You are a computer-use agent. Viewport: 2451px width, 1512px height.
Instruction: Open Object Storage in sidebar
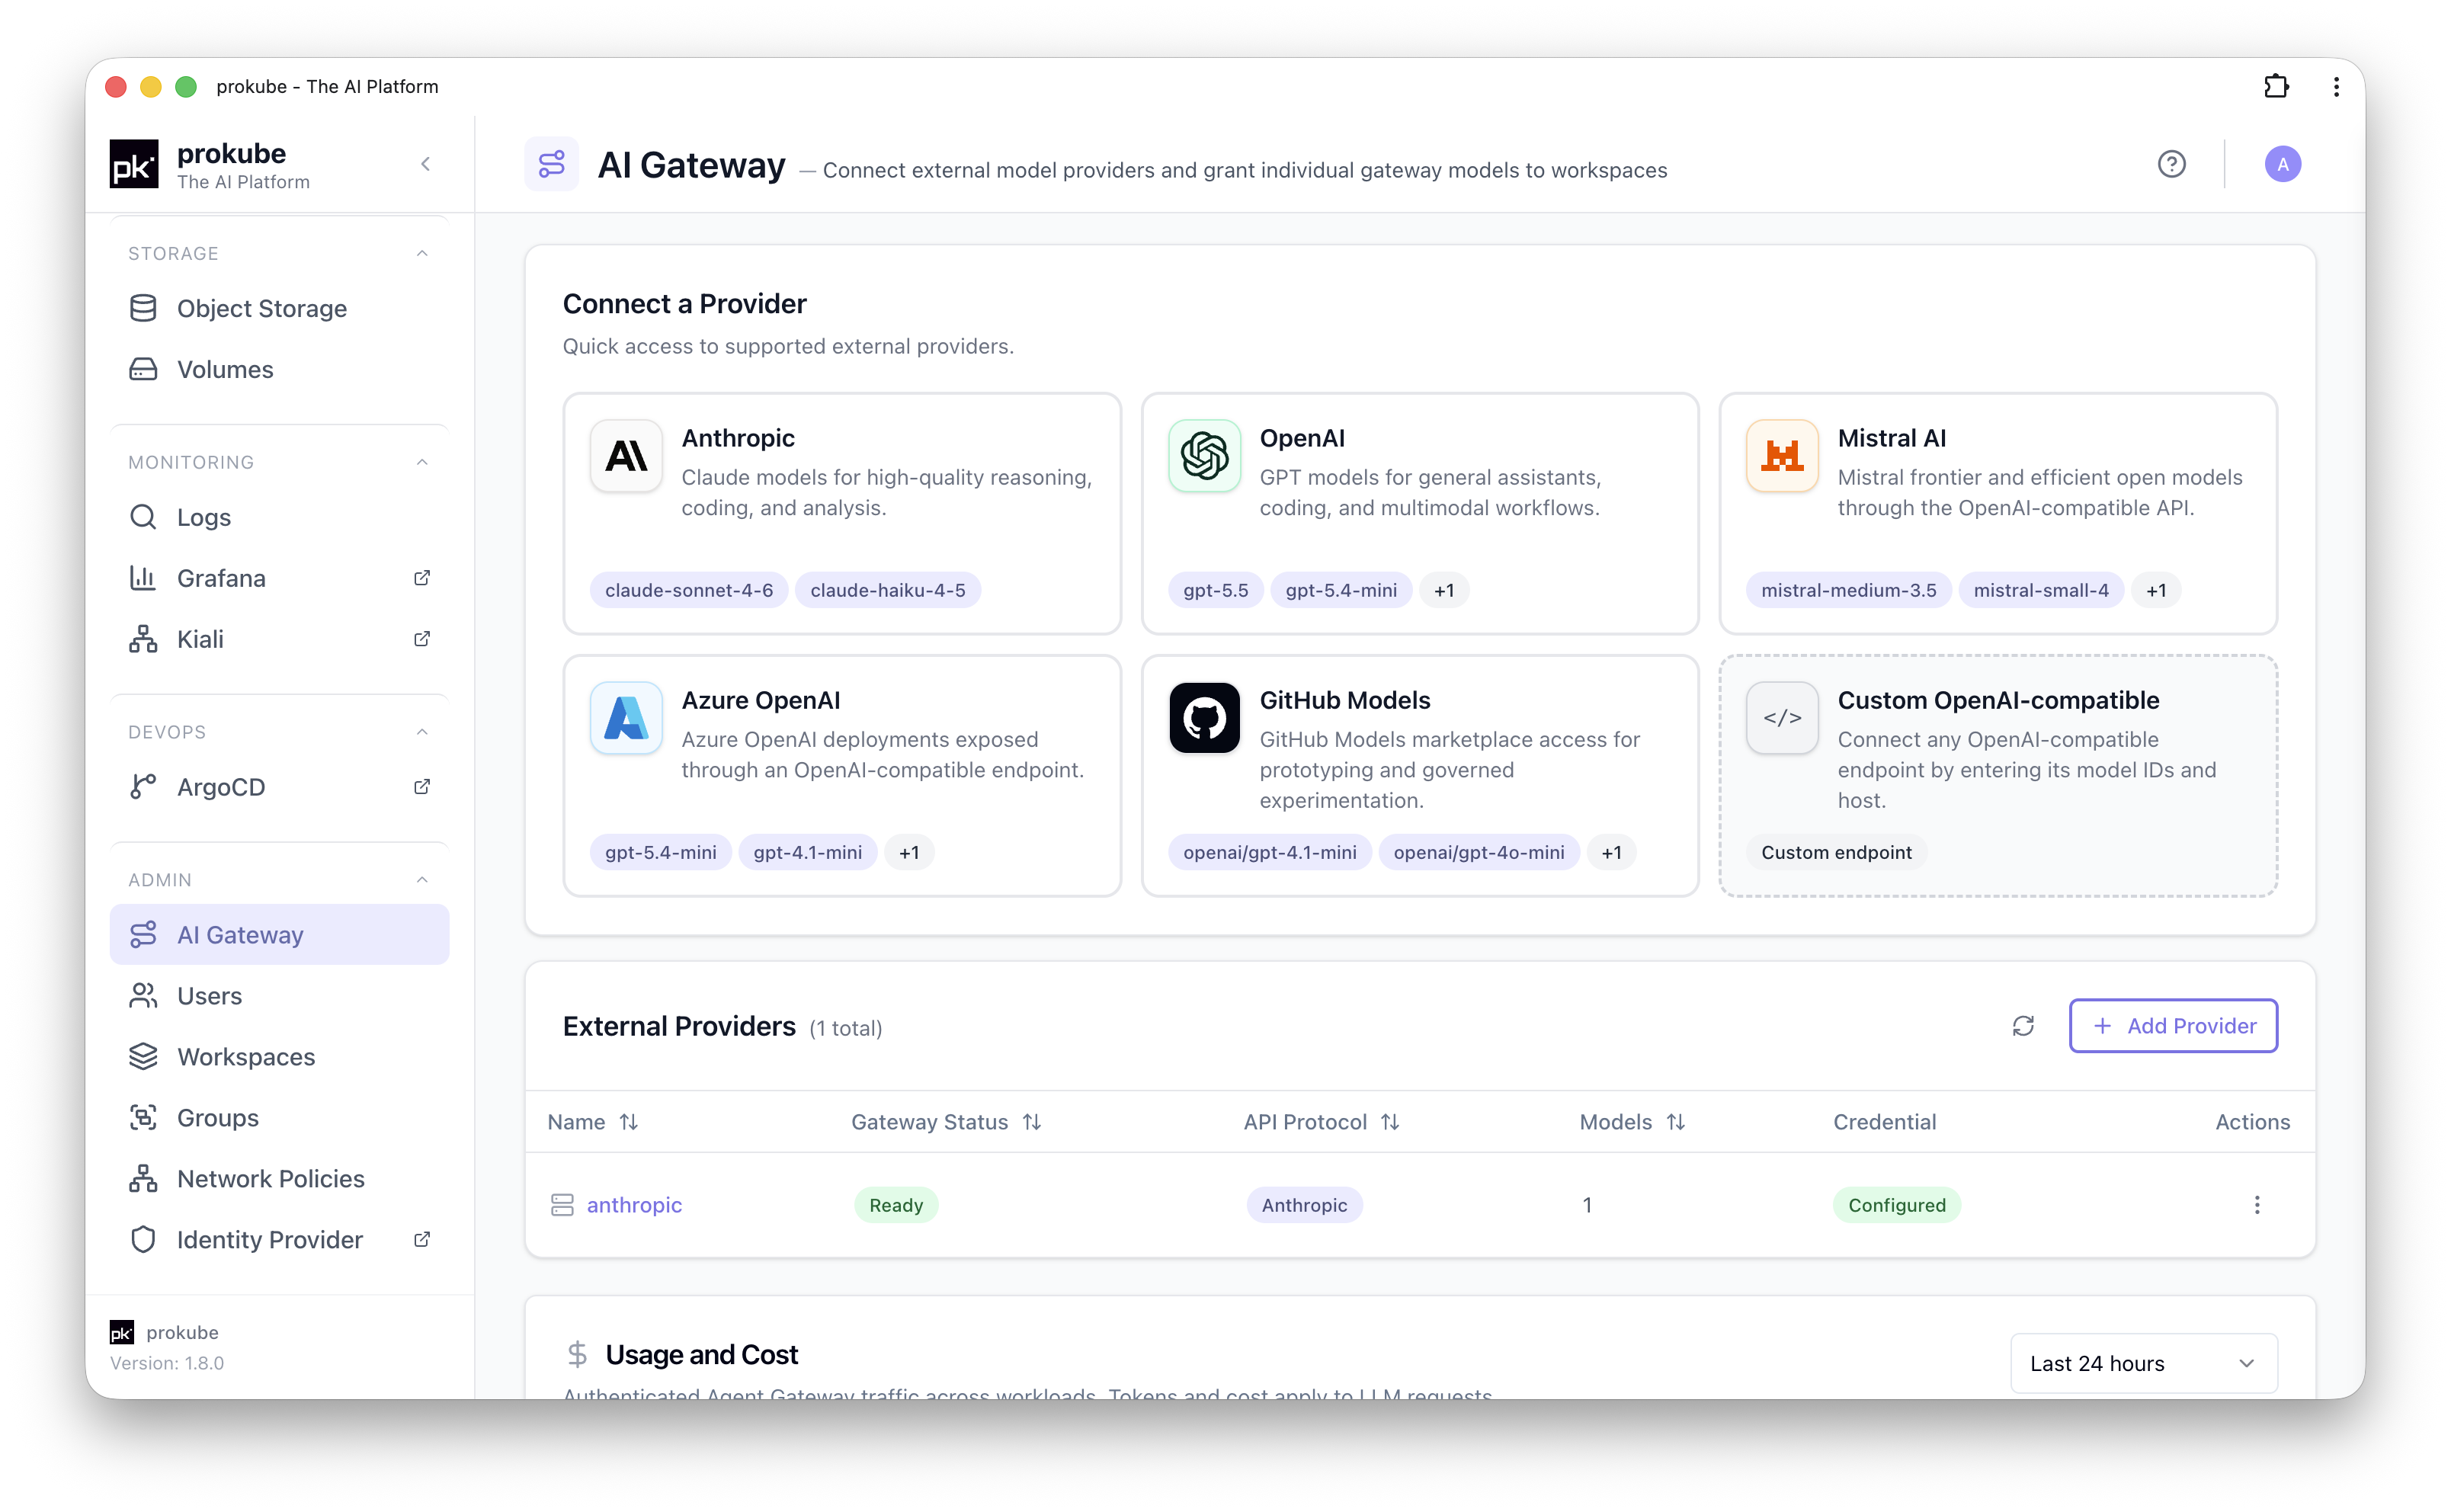[280, 309]
